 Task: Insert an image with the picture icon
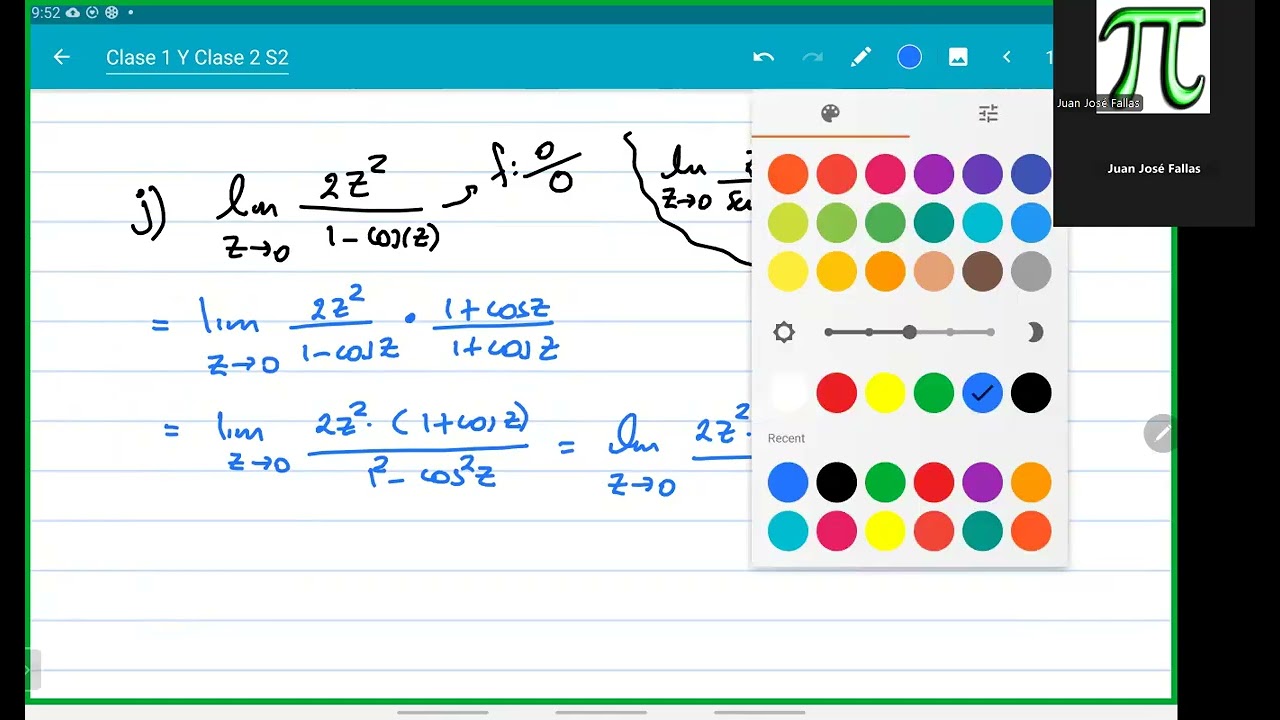[958, 57]
